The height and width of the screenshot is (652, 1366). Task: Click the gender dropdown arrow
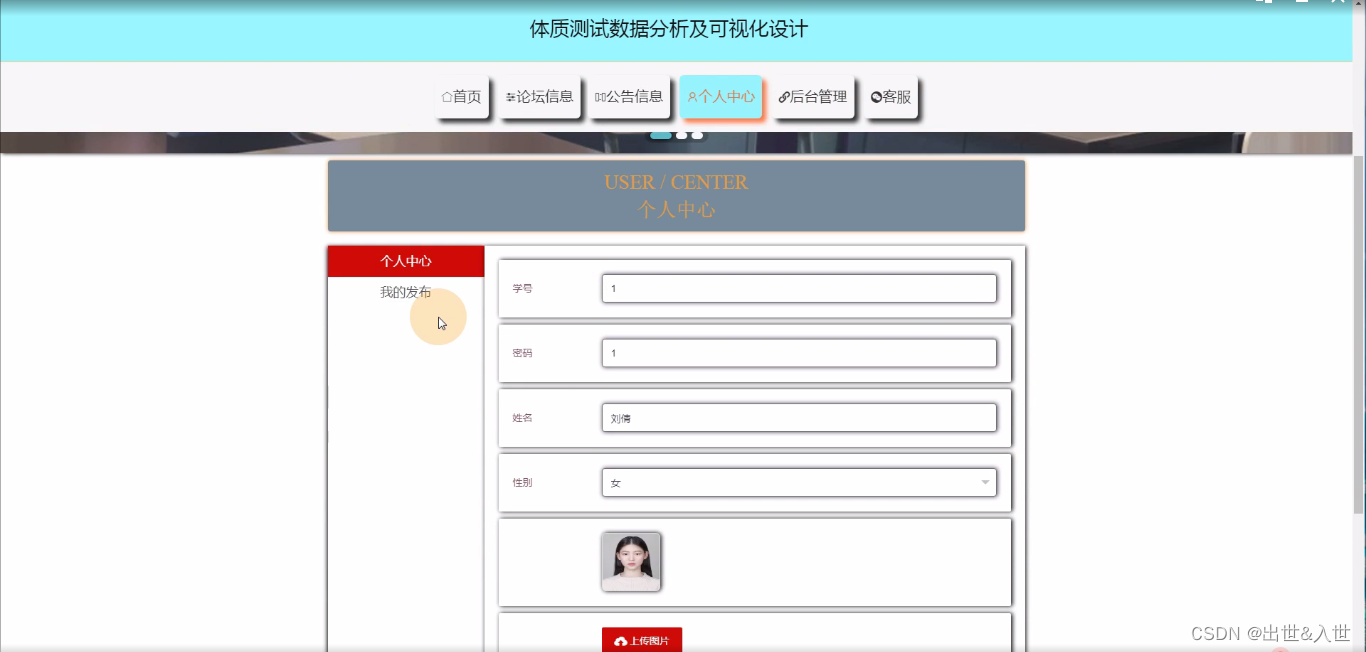[985, 483]
